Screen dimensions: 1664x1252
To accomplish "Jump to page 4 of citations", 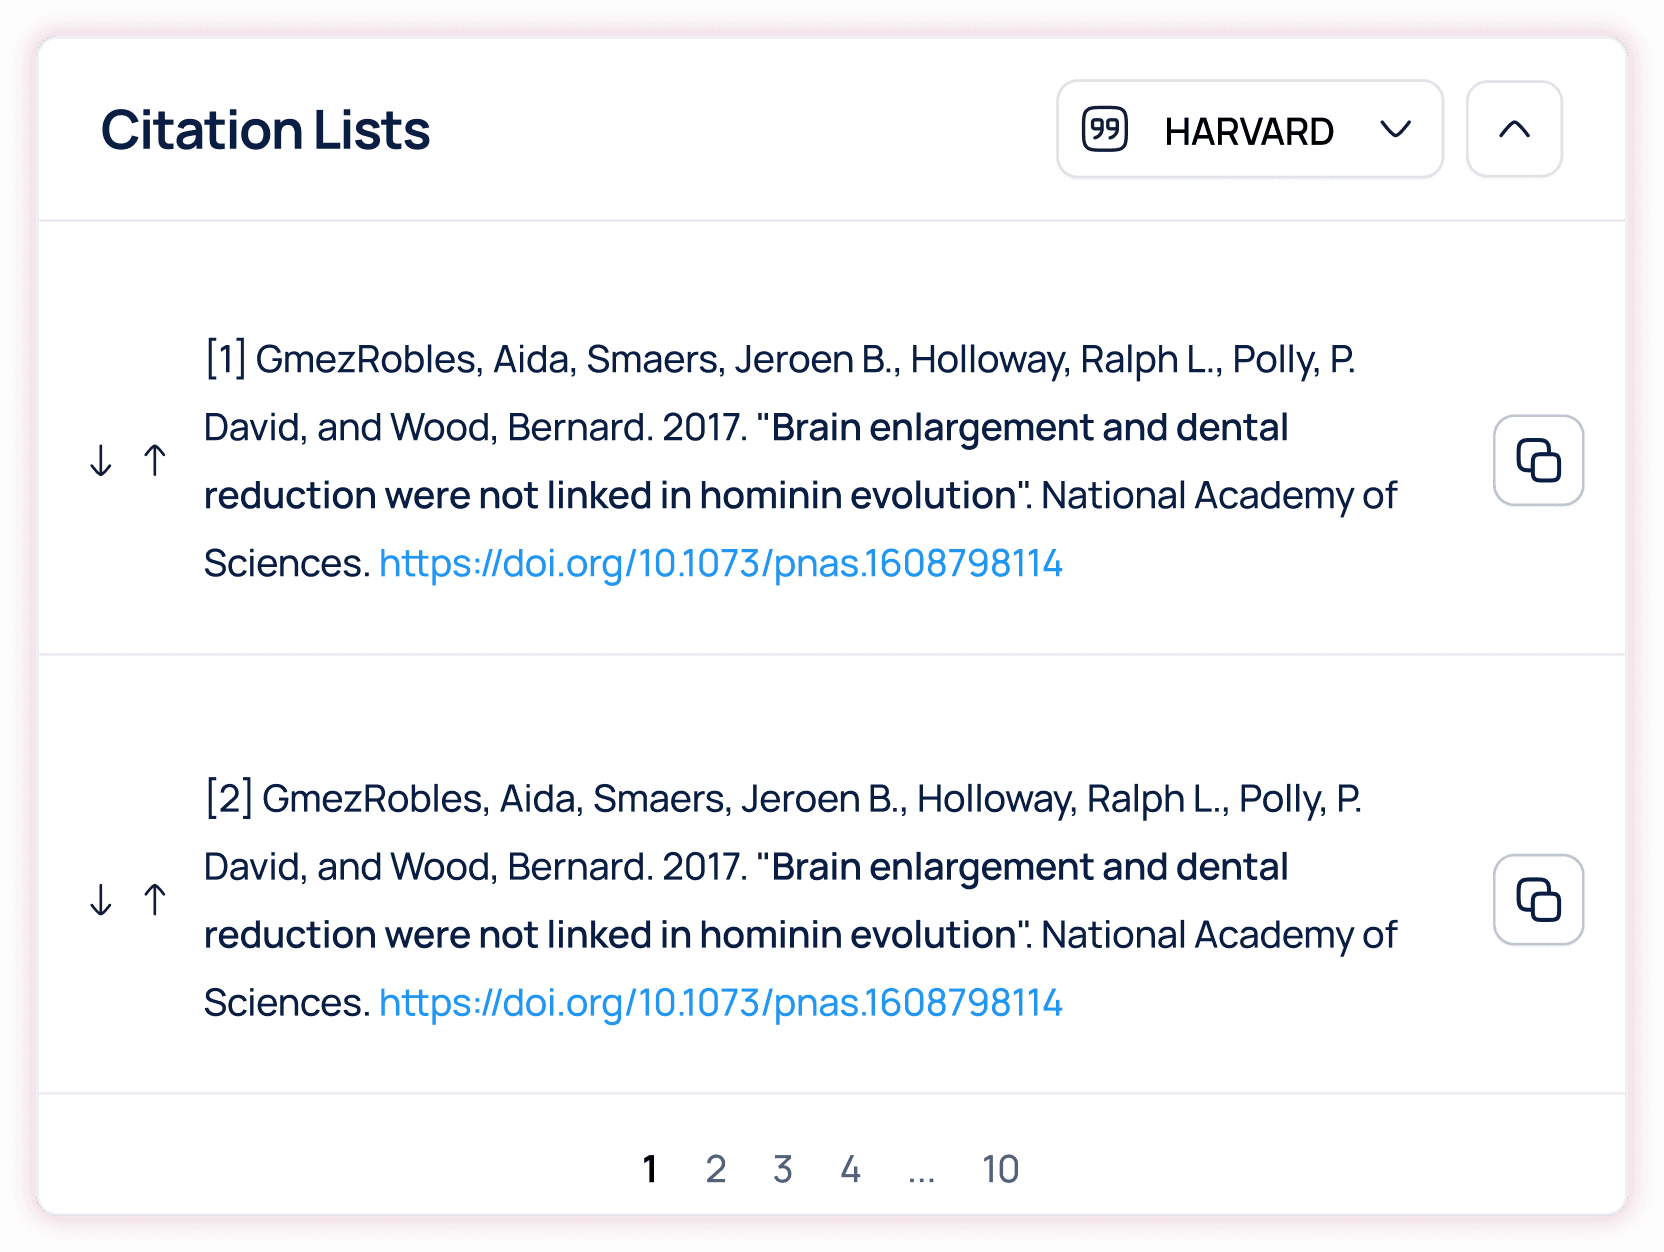I will [x=851, y=1169].
